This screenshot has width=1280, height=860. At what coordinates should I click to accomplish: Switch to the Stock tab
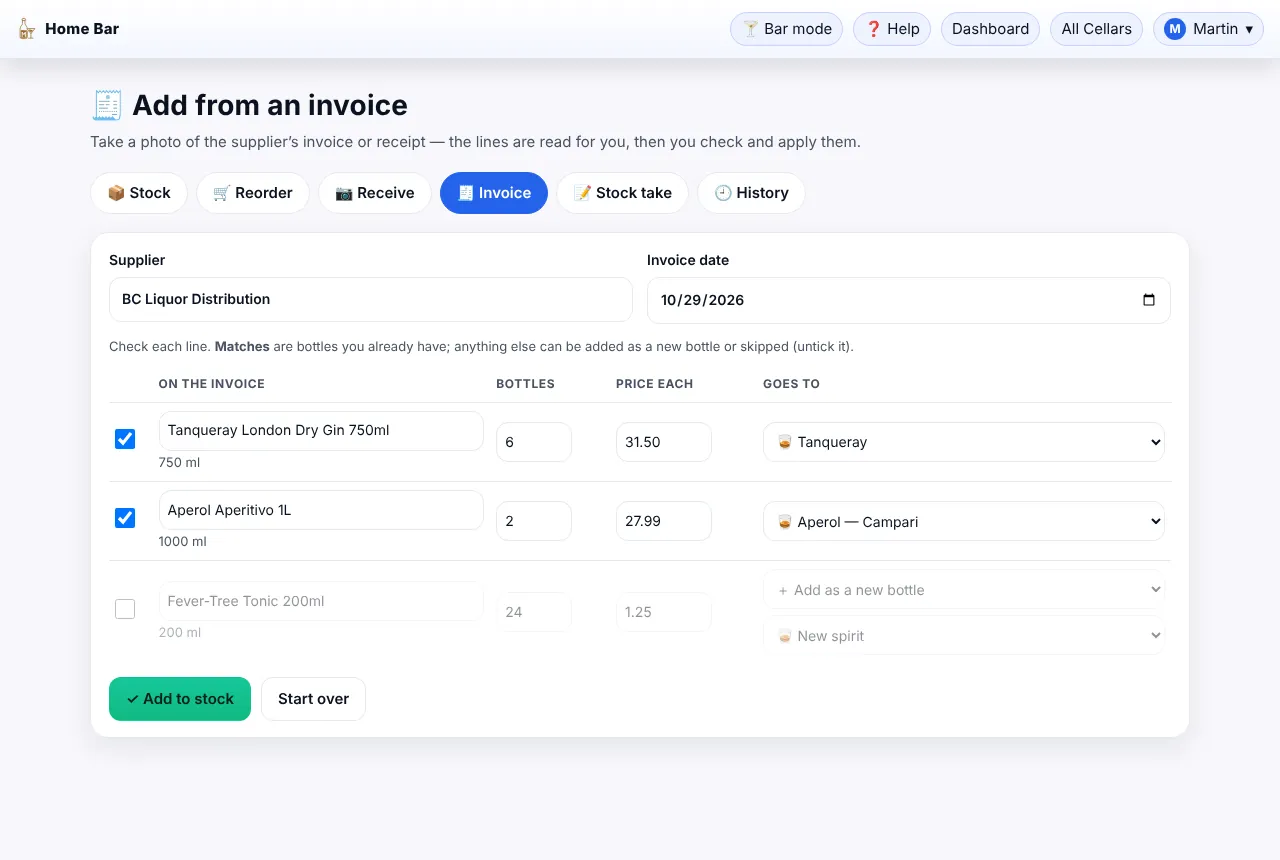coord(139,193)
